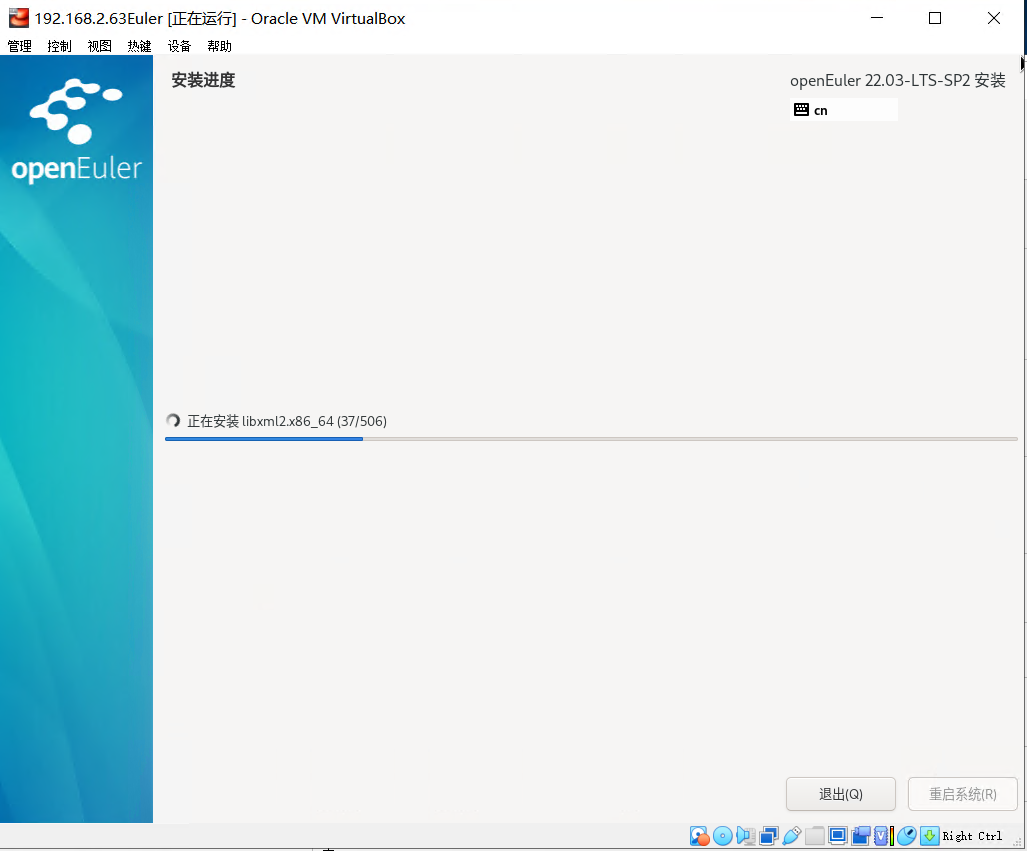
Task: Close the VirtualBox window
Action: [x=994, y=18]
